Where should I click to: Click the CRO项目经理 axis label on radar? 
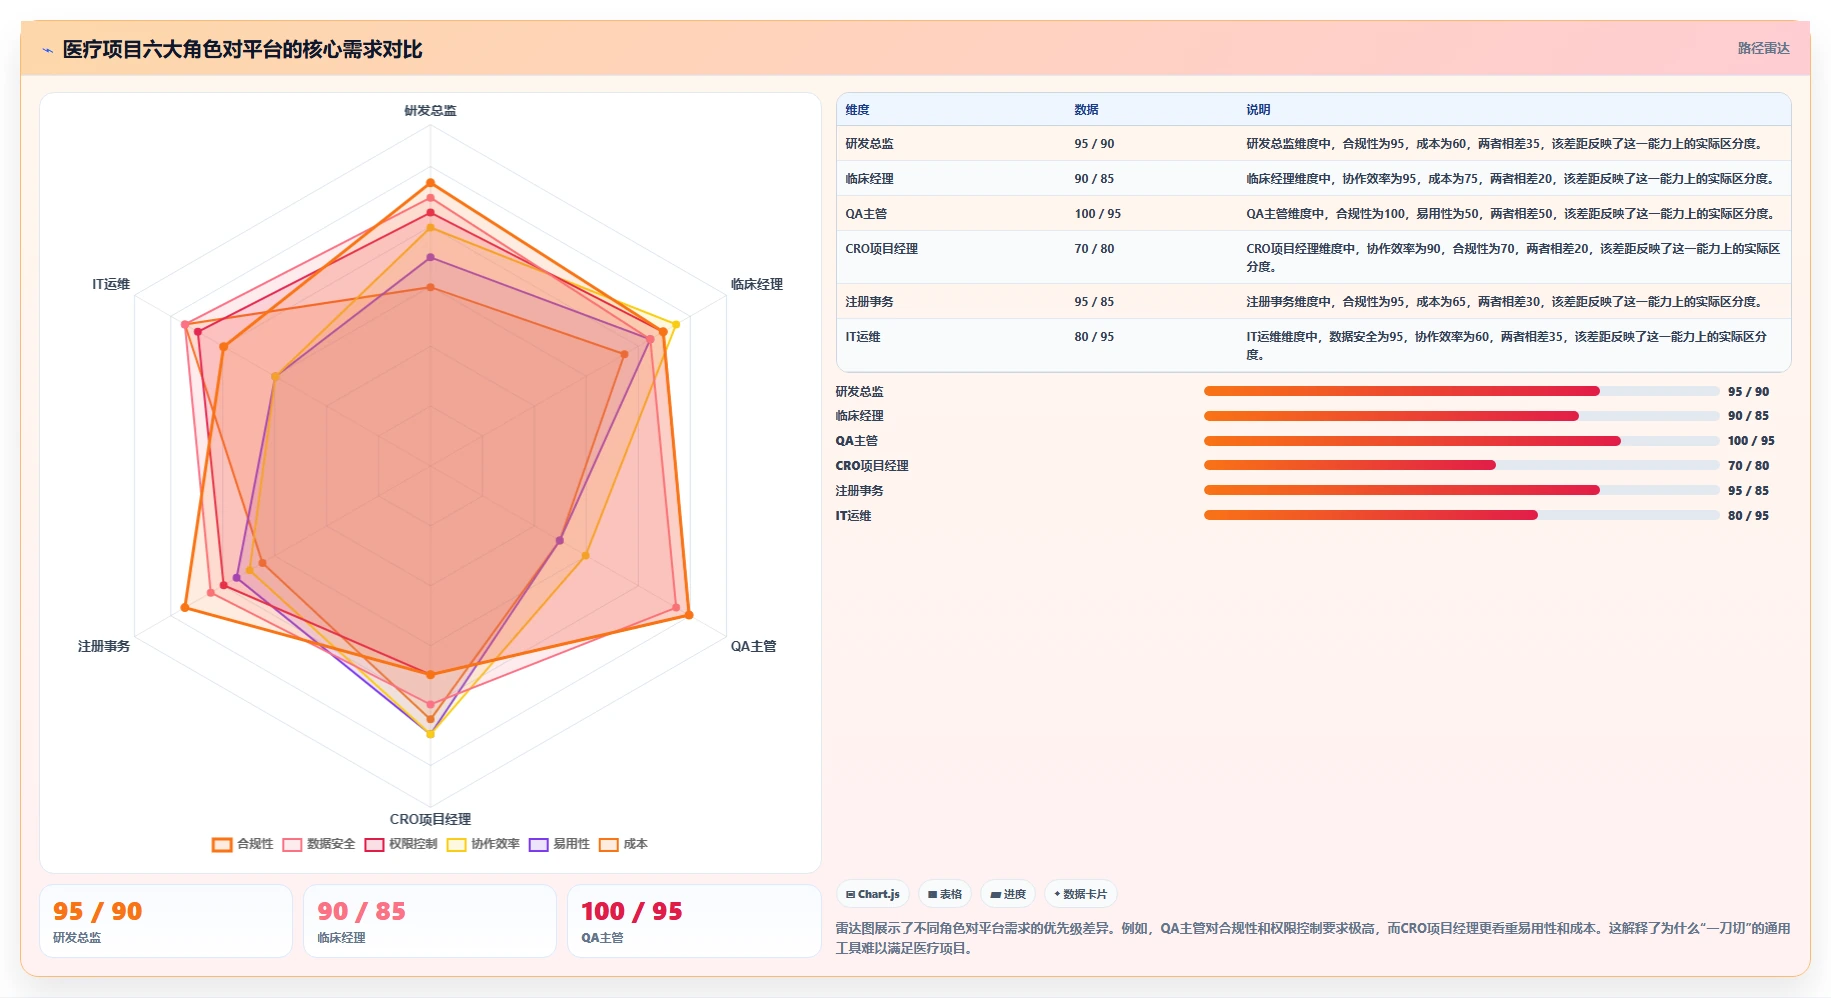[x=430, y=819]
